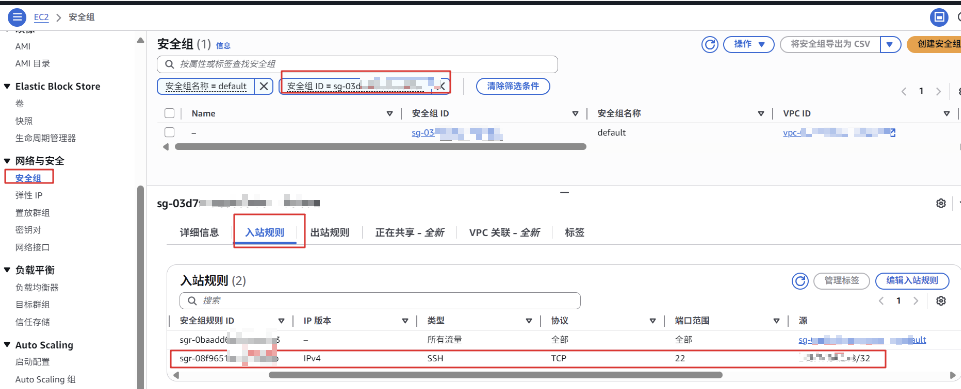Sort inbound rules by 安全组规则 ID

pyautogui.click(x=281, y=321)
